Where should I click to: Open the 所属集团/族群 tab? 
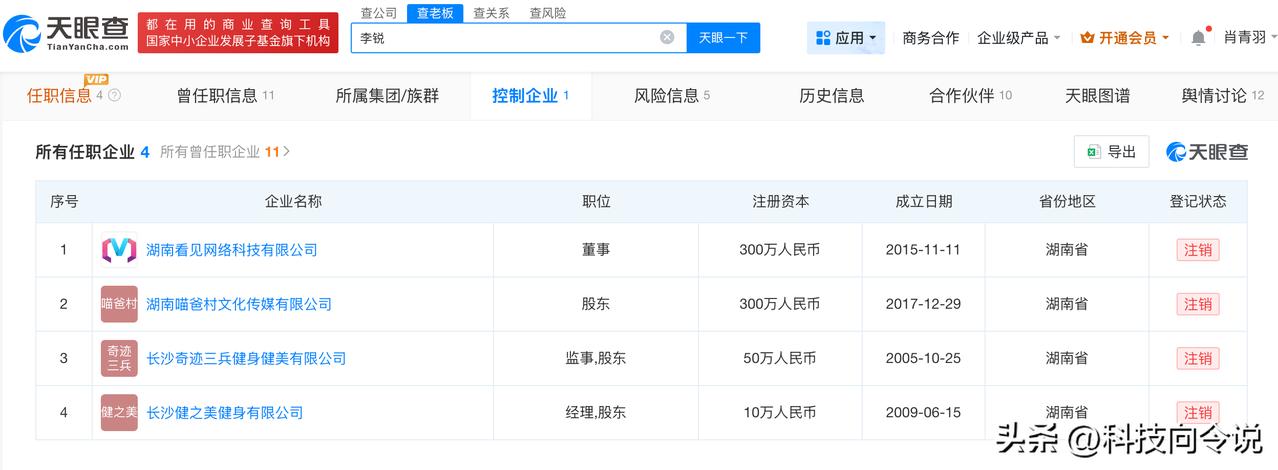click(x=387, y=96)
